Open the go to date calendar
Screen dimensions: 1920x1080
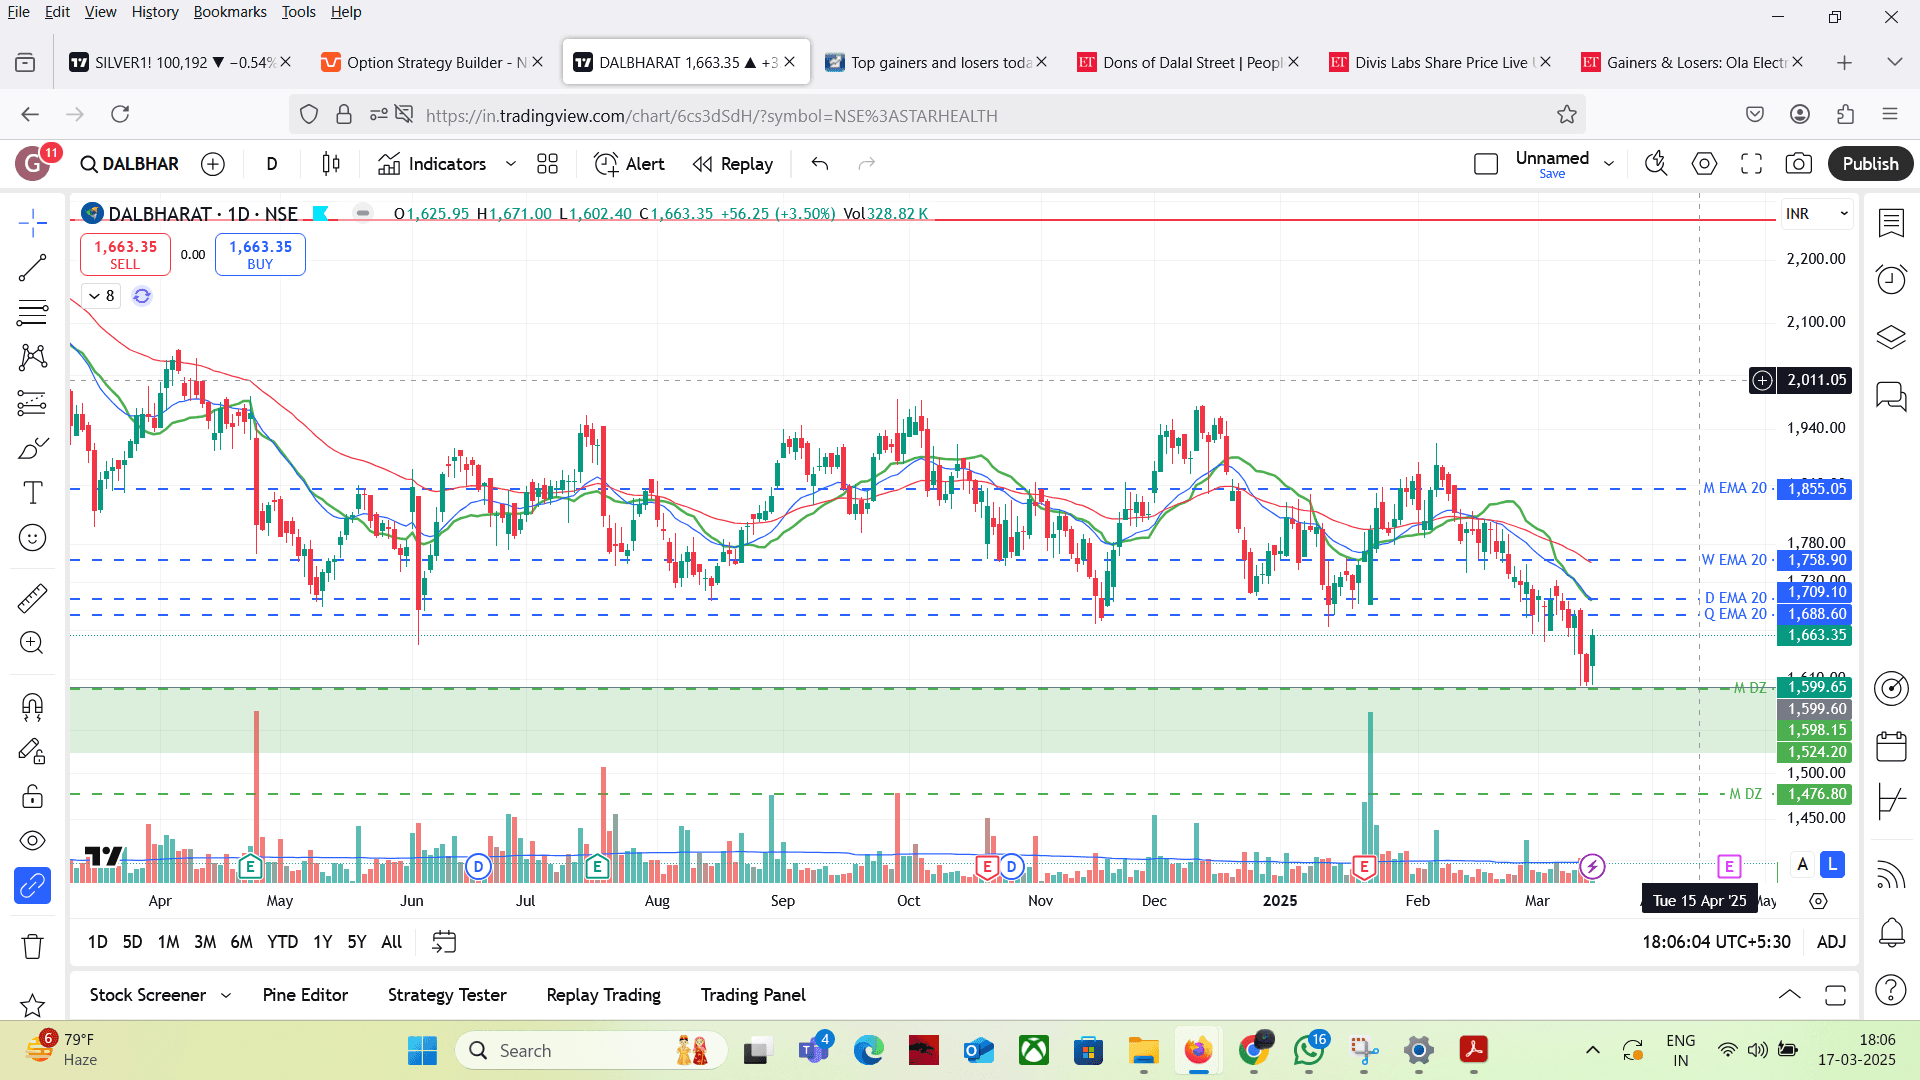[444, 942]
